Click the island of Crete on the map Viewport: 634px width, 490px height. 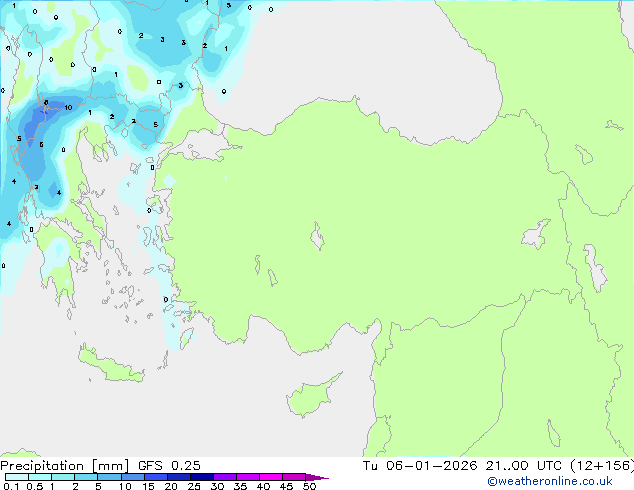(111, 365)
